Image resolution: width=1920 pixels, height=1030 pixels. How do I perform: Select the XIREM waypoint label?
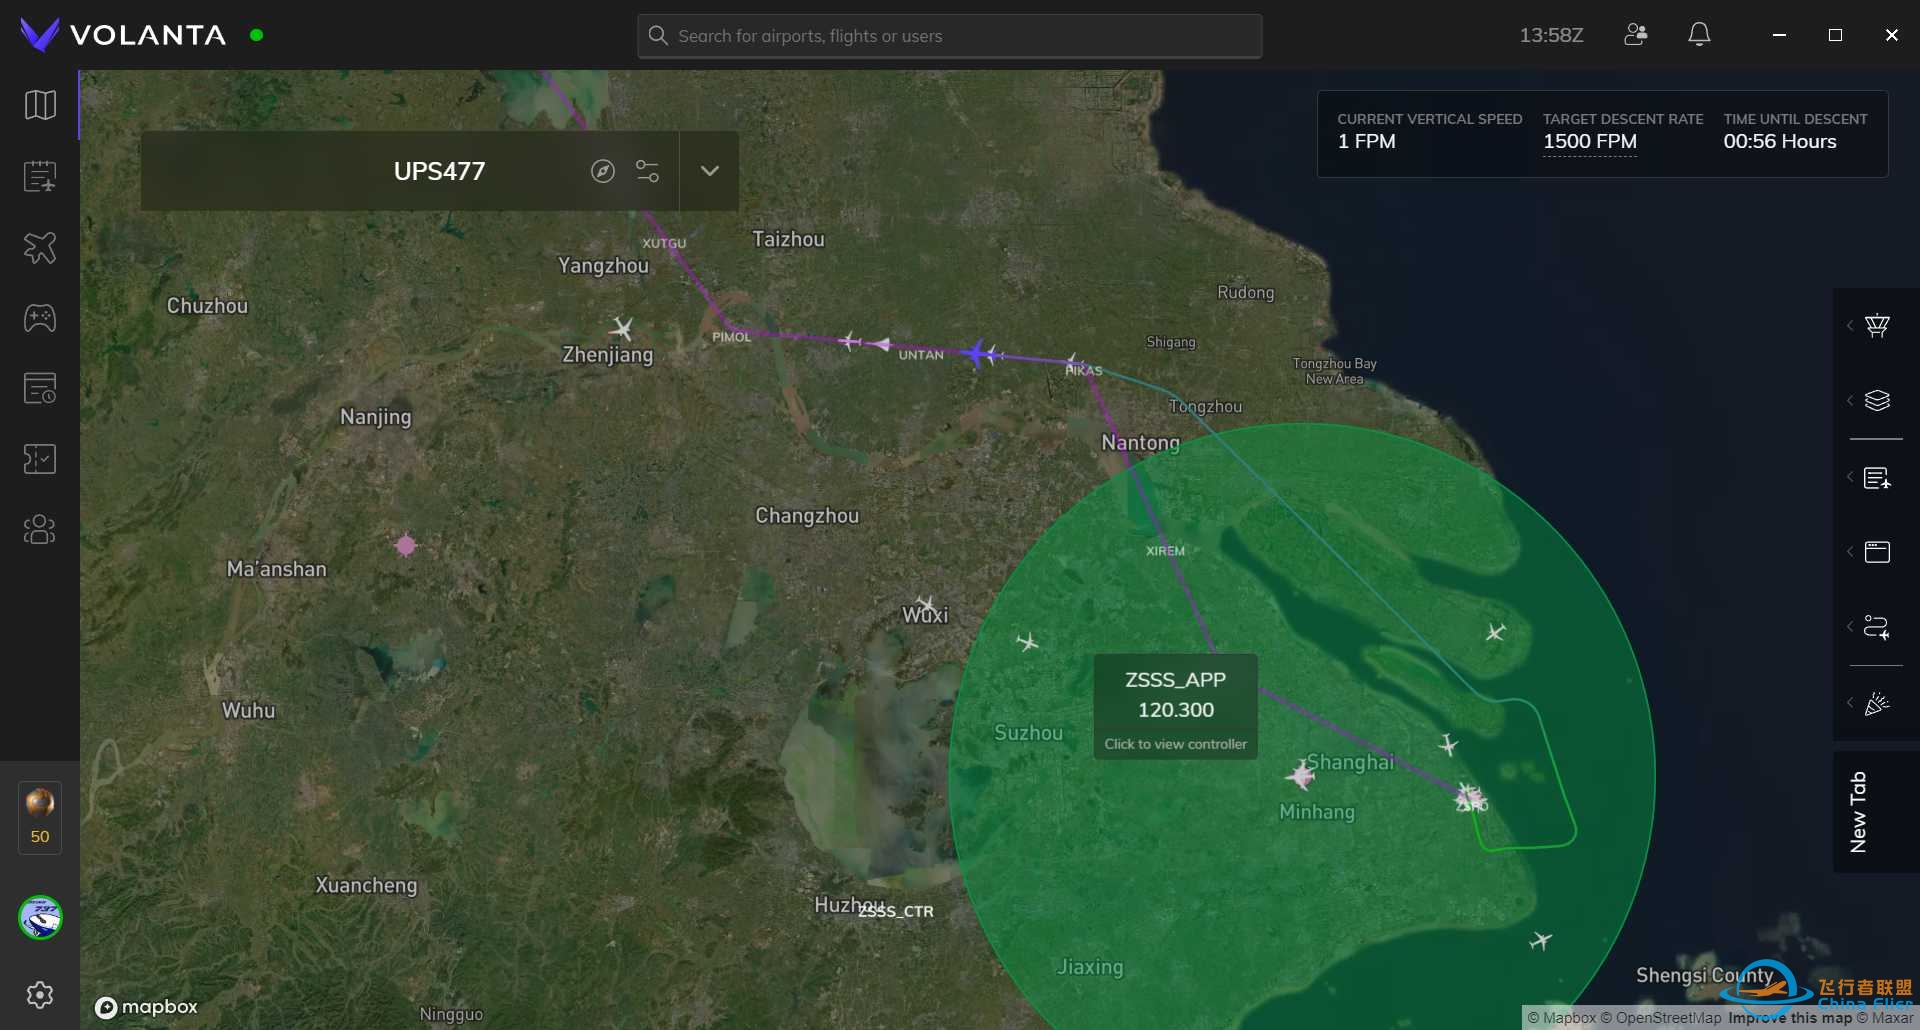point(1165,551)
